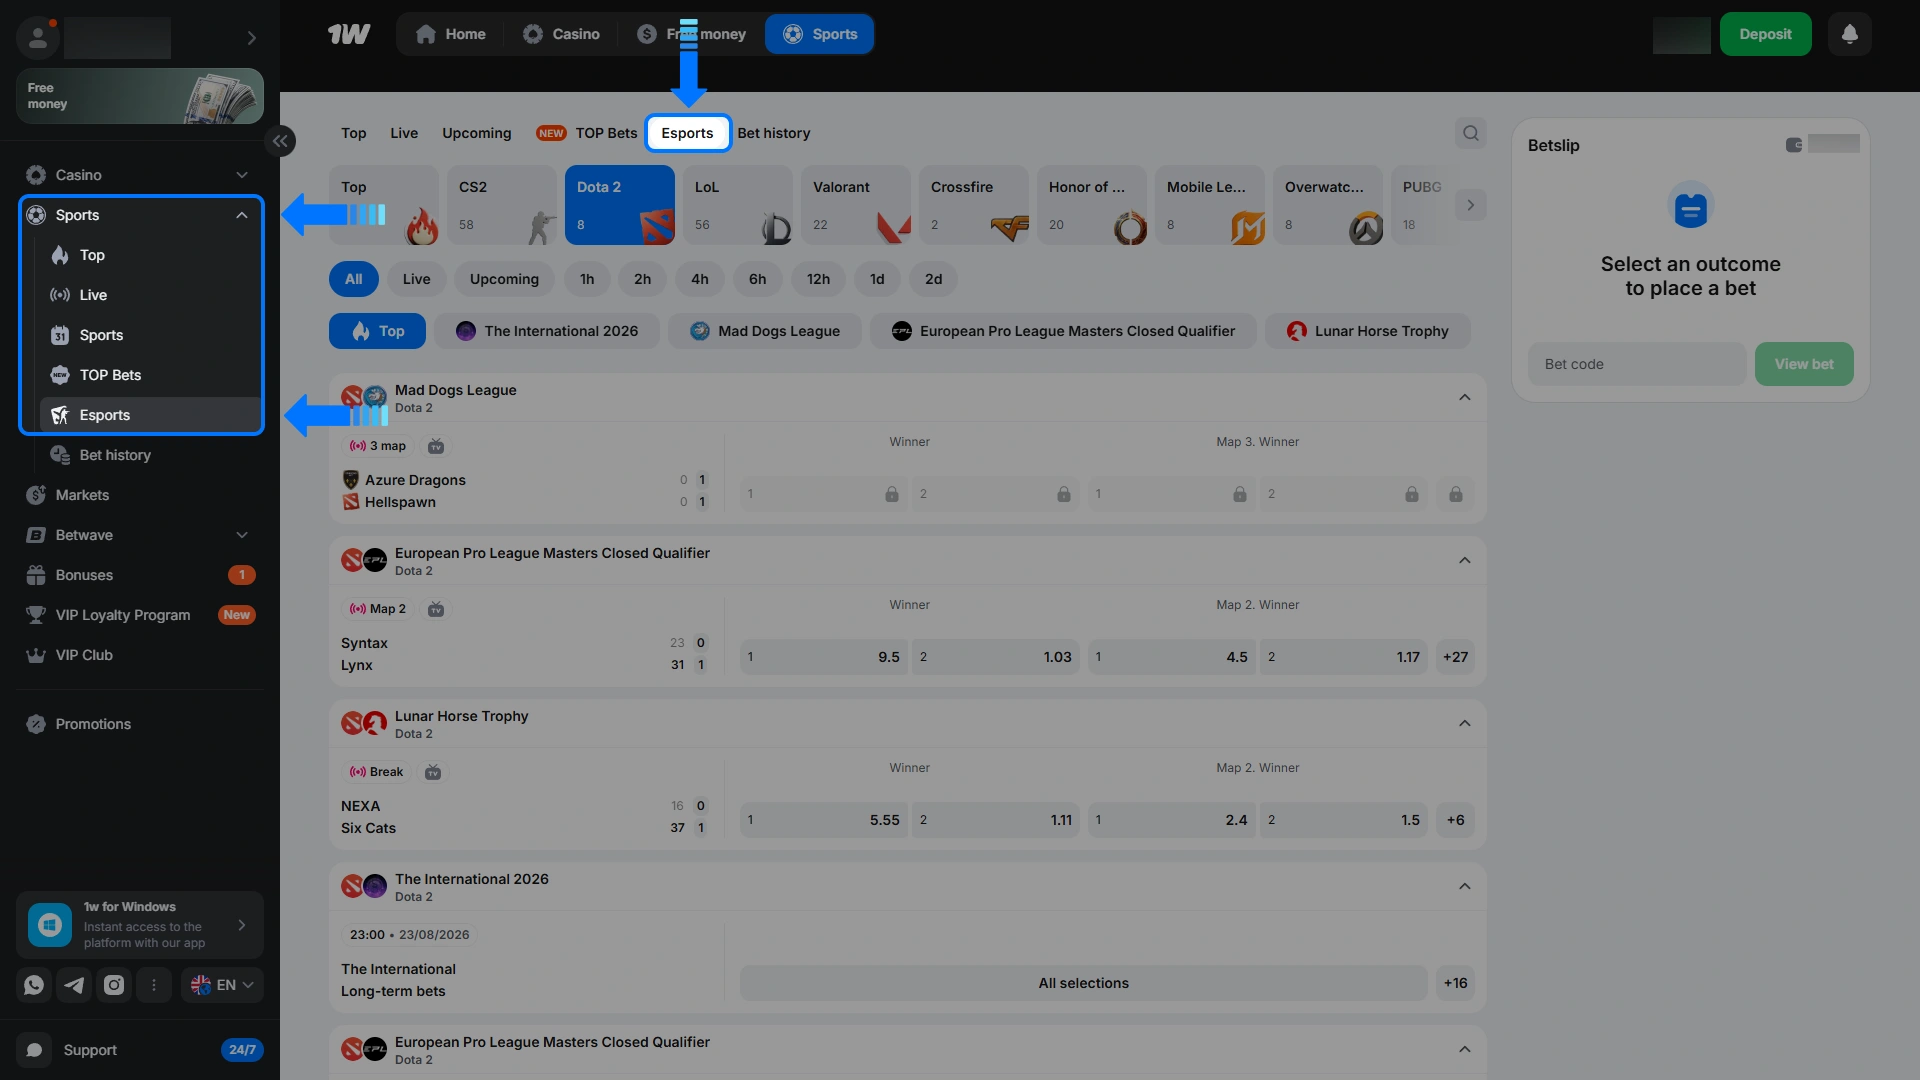Open stream icon for Azure Dragons match
This screenshot has width=1920, height=1080.
point(436,446)
